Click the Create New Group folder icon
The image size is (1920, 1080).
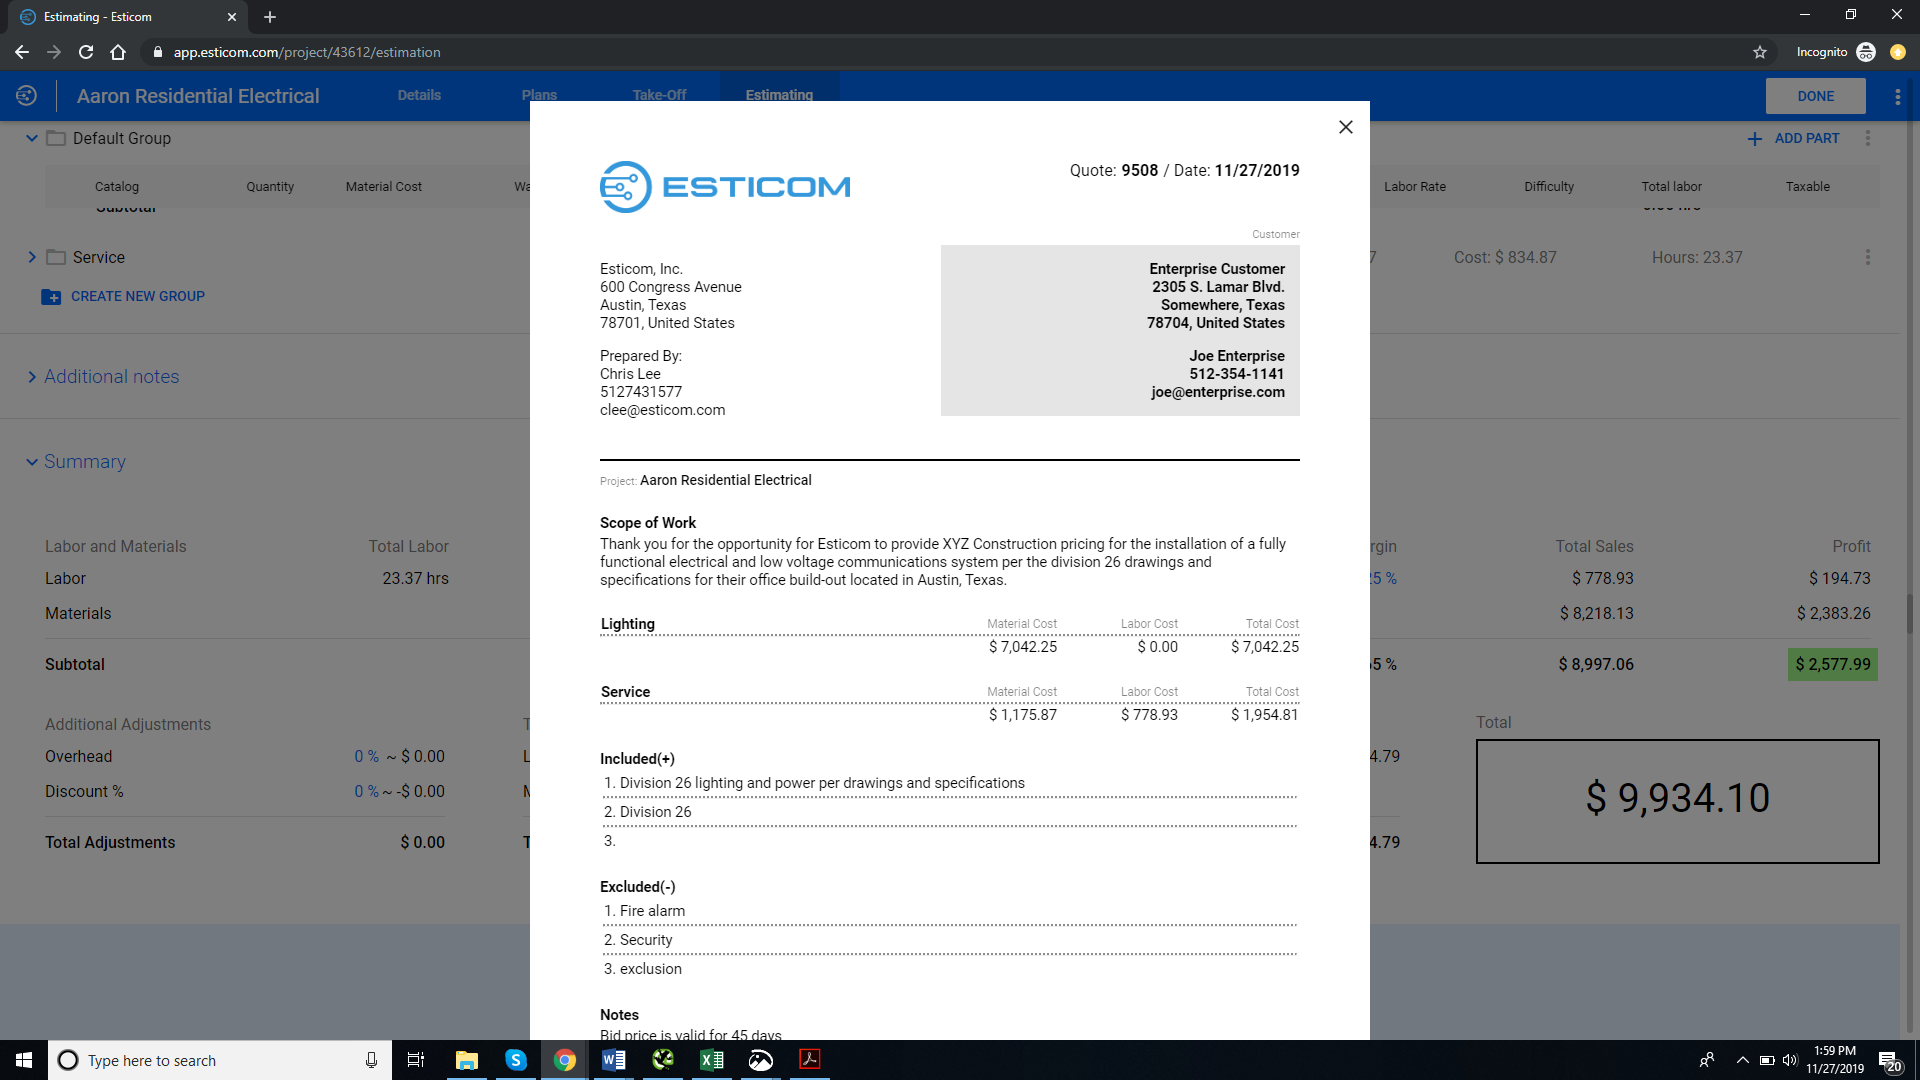coord(51,297)
